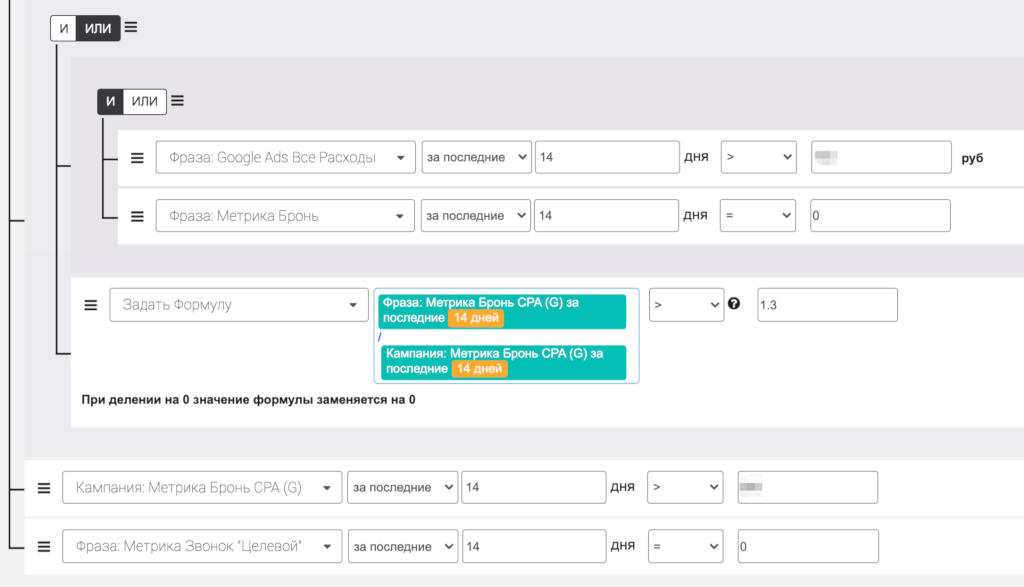Click 'При делении на 0' note text

pos(248,400)
